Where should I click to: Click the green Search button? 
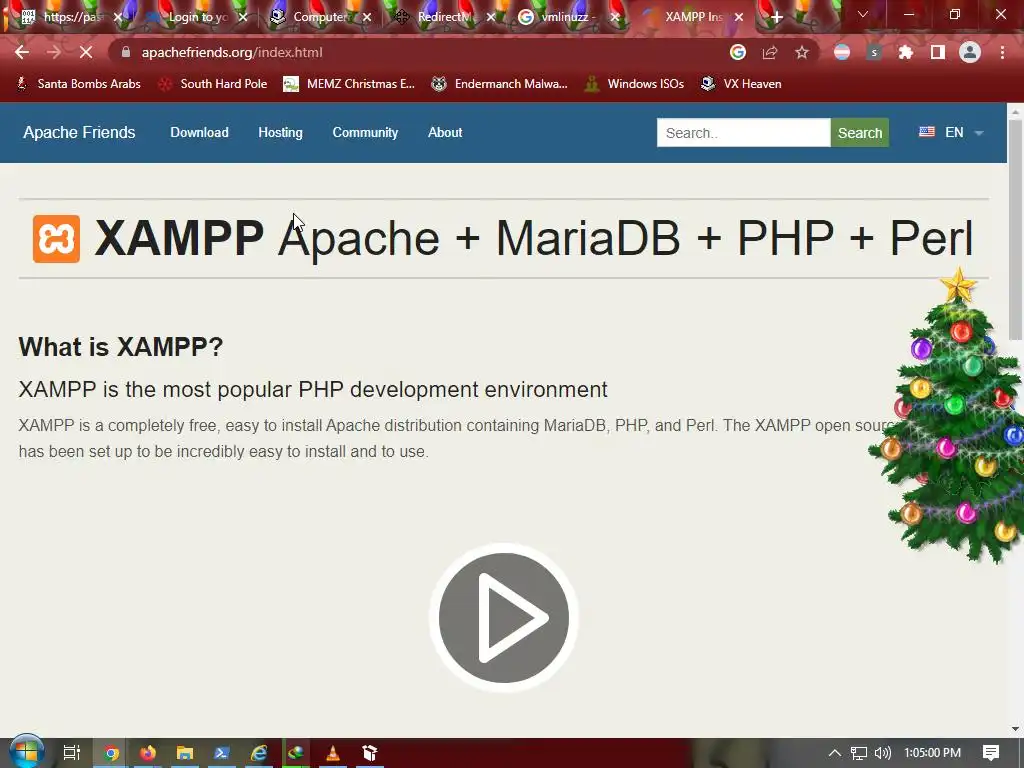coord(859,133)
